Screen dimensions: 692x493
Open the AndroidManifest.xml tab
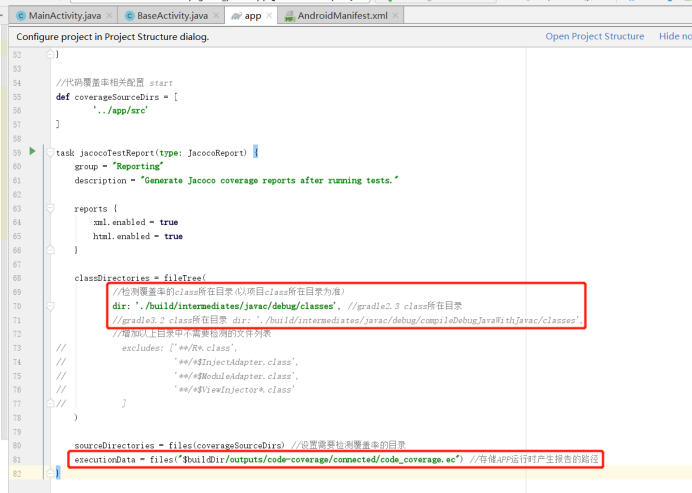coord(342,16)
